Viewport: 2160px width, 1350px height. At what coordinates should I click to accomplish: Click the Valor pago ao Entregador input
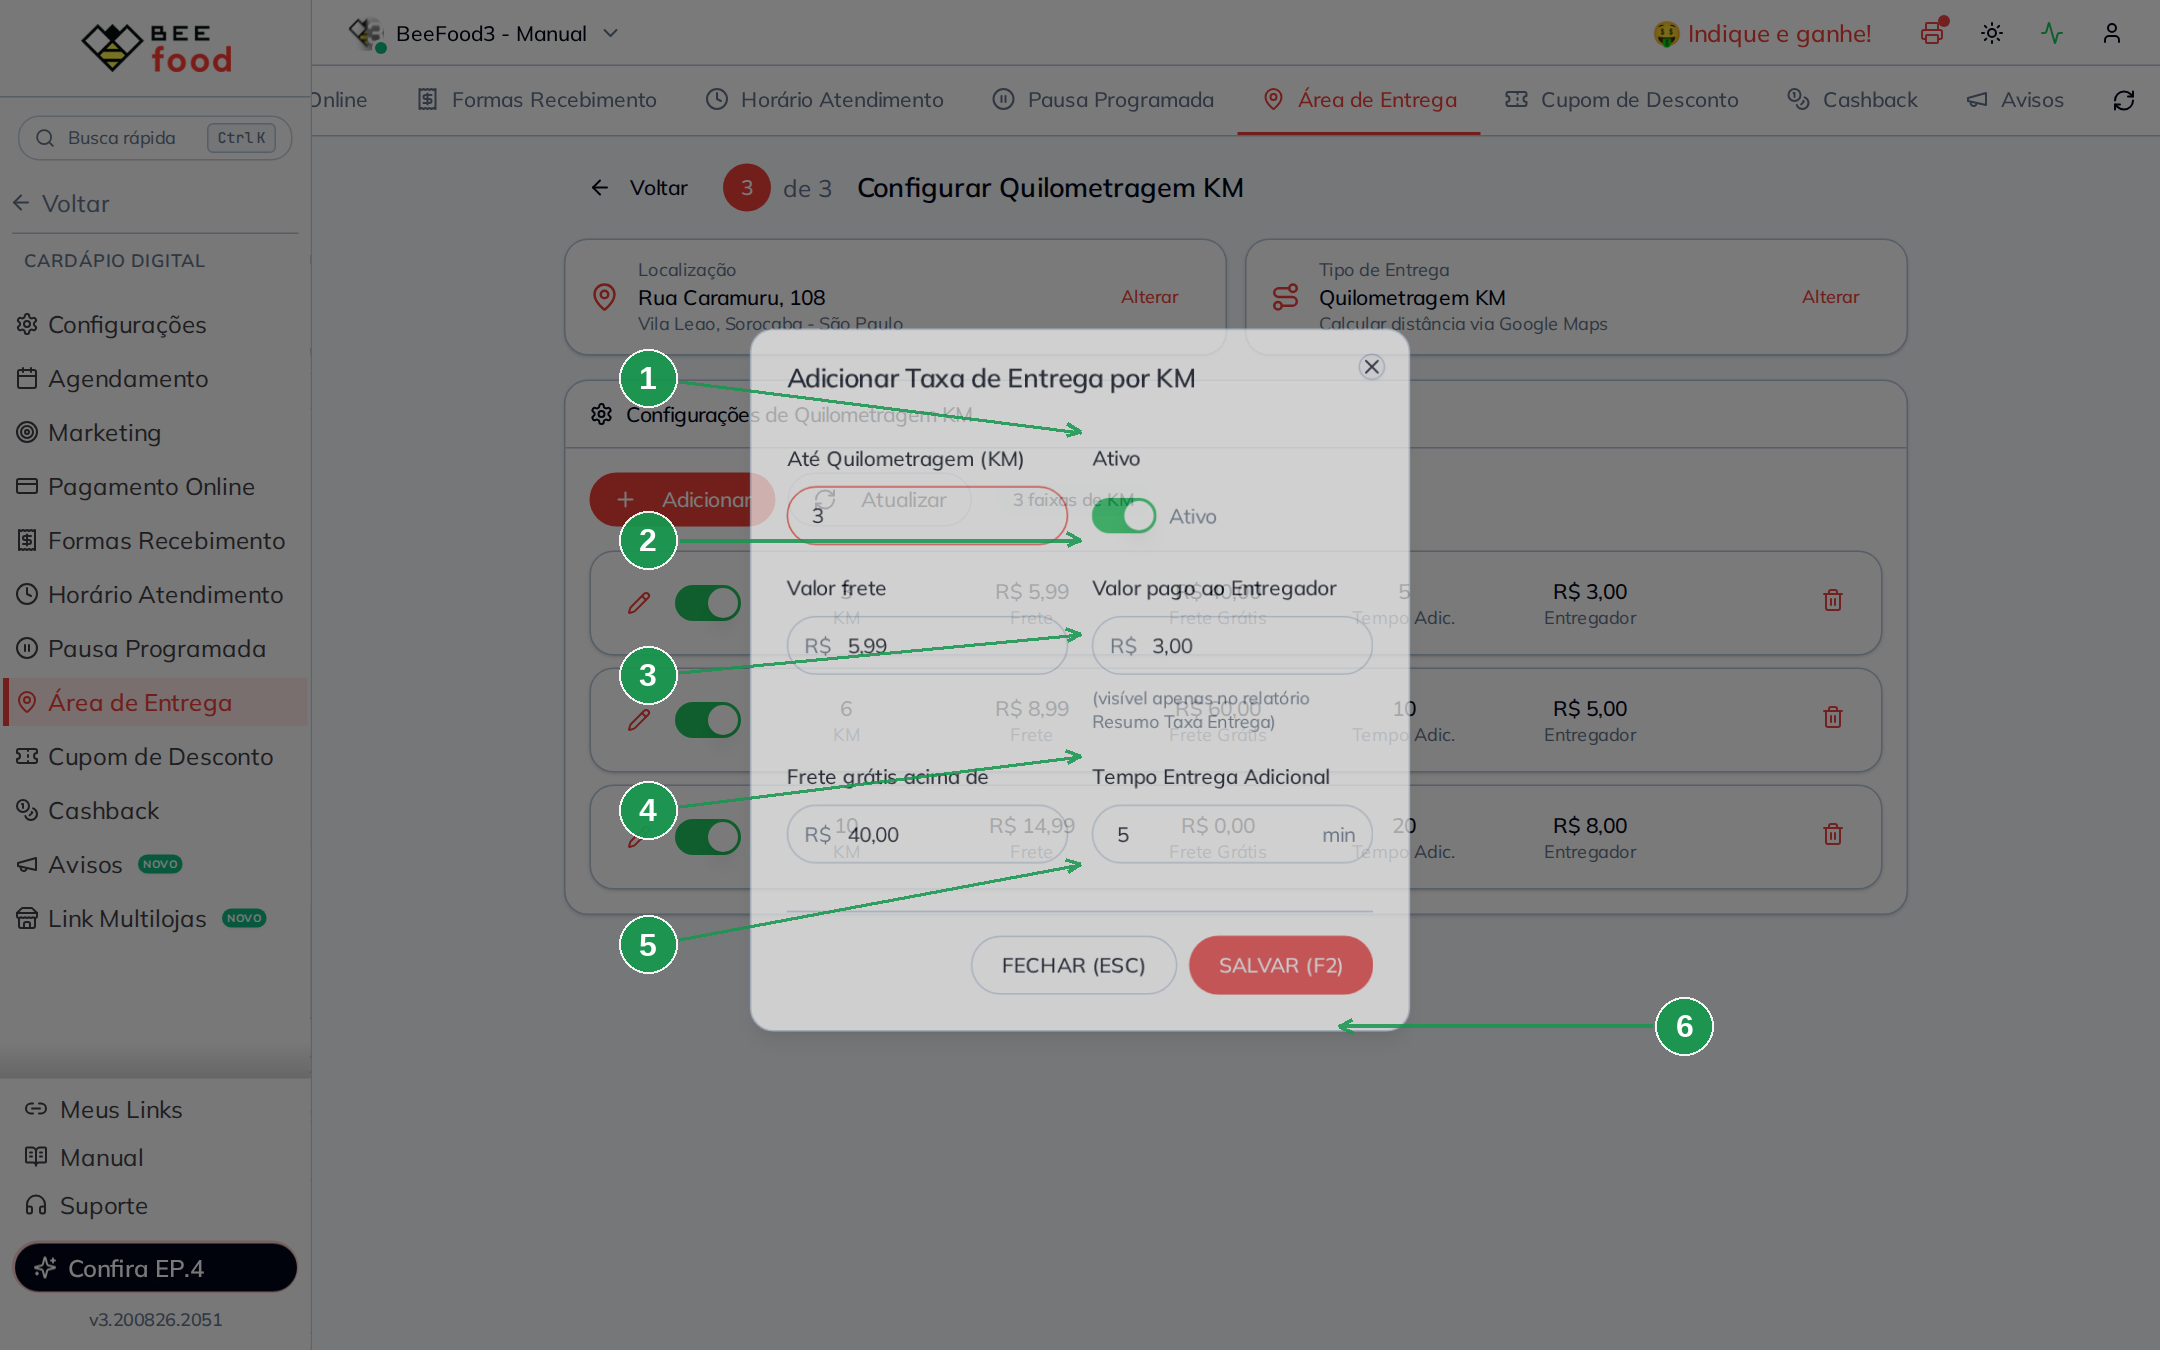(x=1232, y=646)
